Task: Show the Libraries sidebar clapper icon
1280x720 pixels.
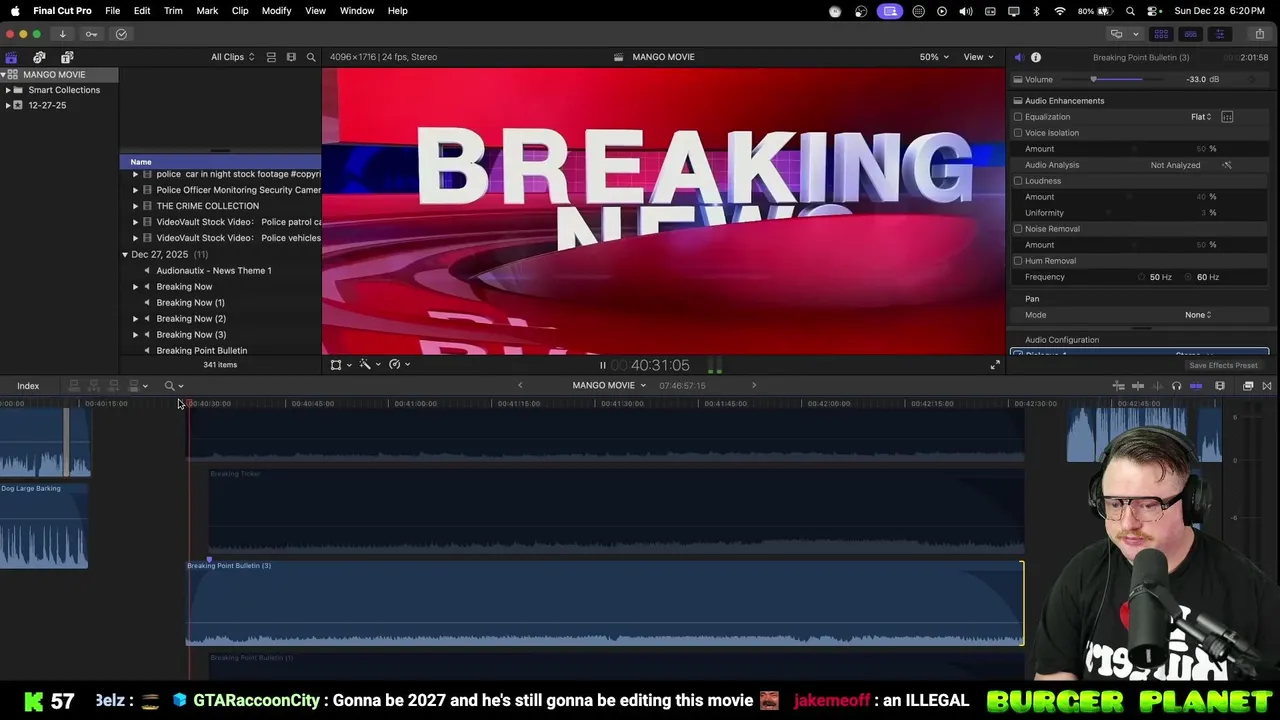Action: (x=11, y=57)
